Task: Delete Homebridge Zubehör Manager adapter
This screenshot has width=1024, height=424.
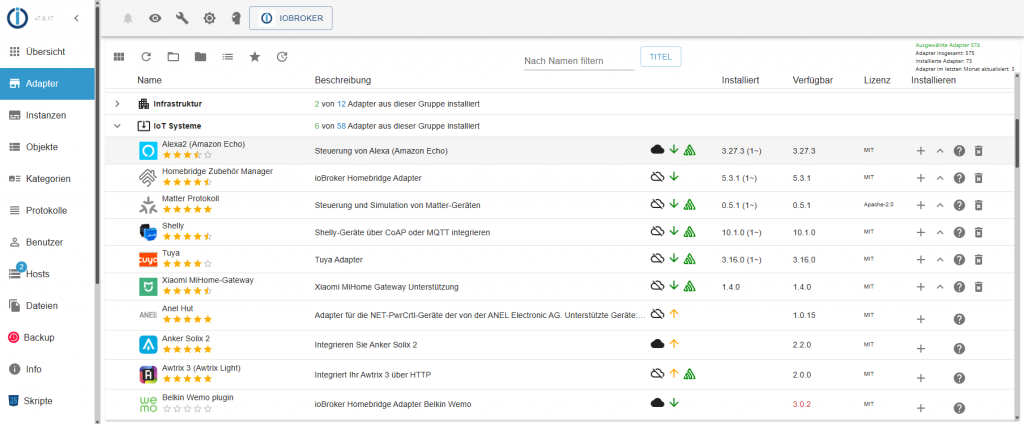Action: pyautogui.click(x=978, y=178)
